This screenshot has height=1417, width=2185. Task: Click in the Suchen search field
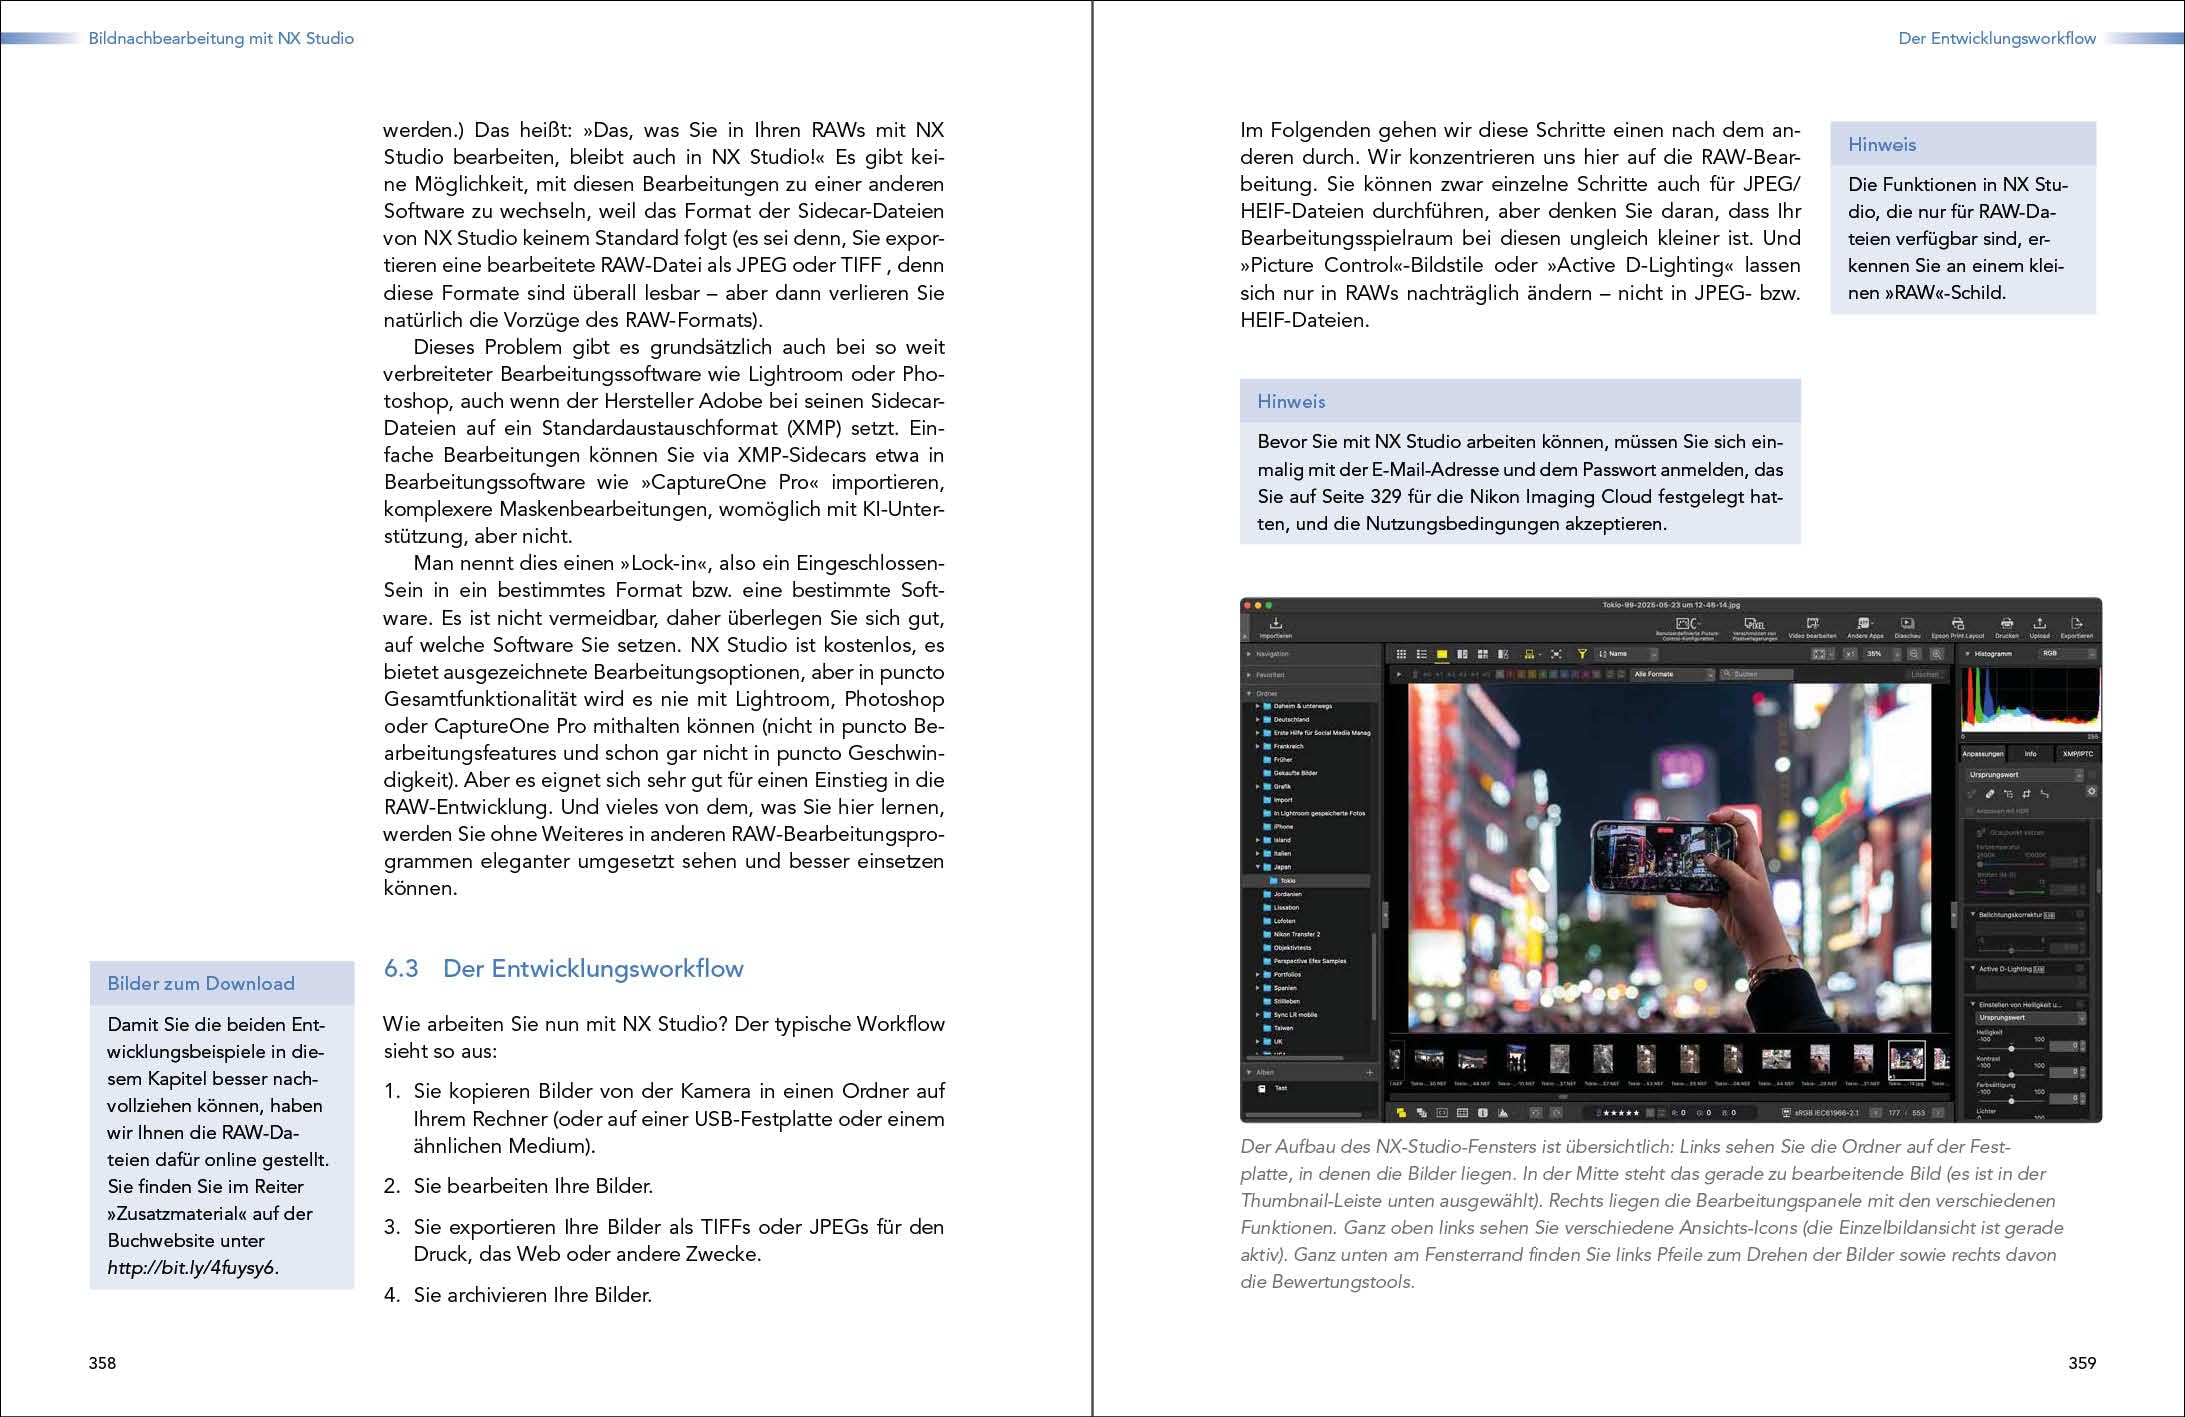[x=1757, y=675]
